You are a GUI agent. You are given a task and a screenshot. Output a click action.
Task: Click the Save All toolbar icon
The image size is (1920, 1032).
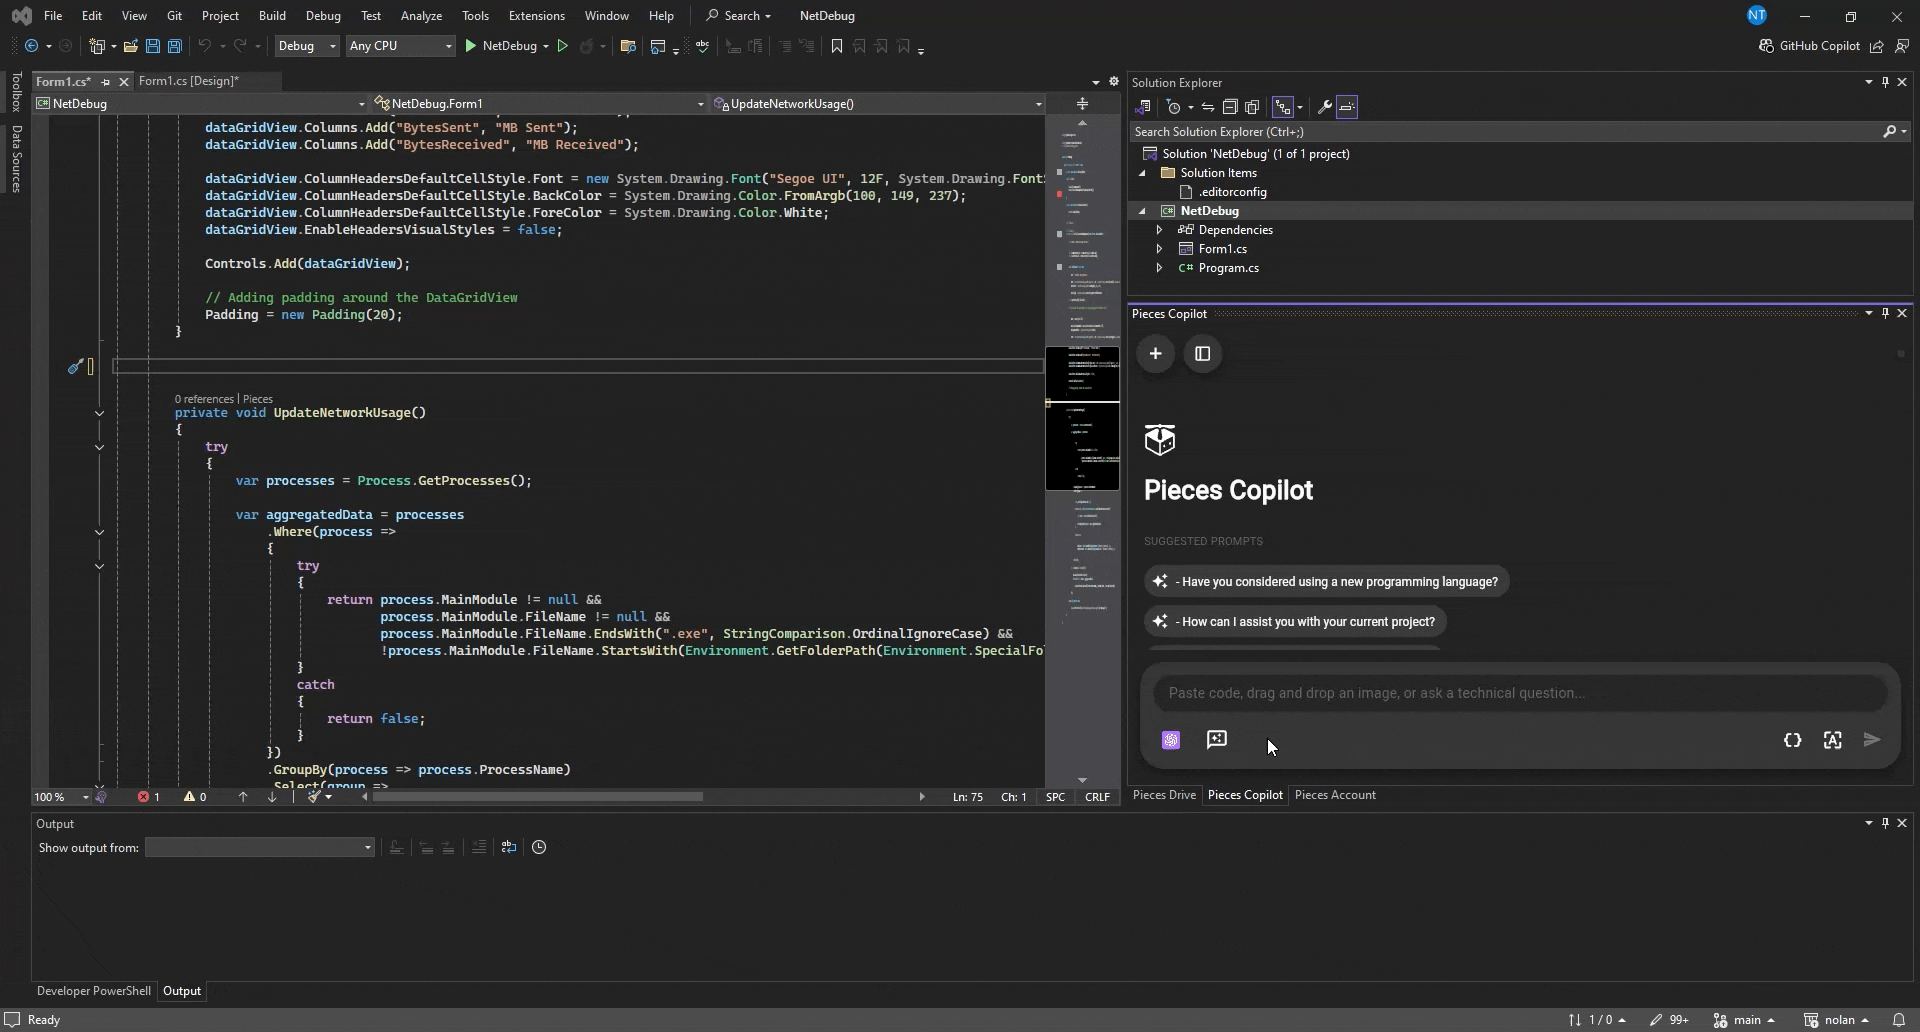[174, 46]
